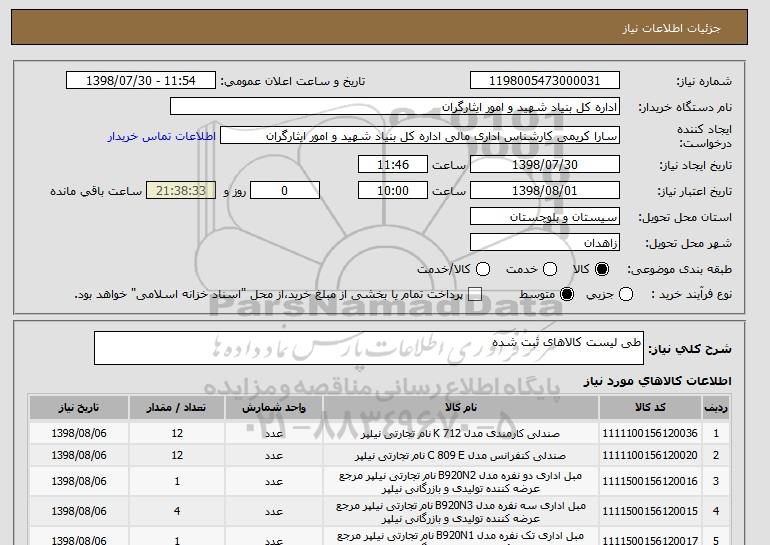
Task: Click the شهر محل تحویل field زاهدان
Action: 545,243
